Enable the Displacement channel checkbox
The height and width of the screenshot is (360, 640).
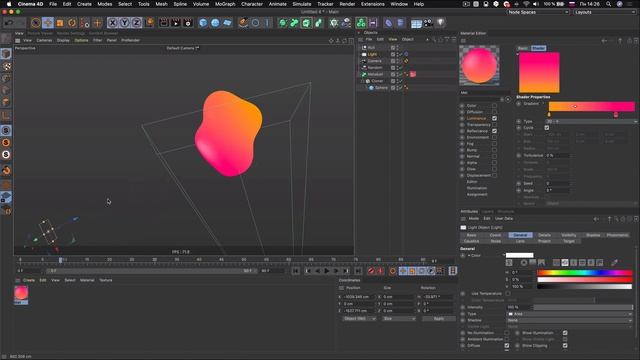point(494,176)
